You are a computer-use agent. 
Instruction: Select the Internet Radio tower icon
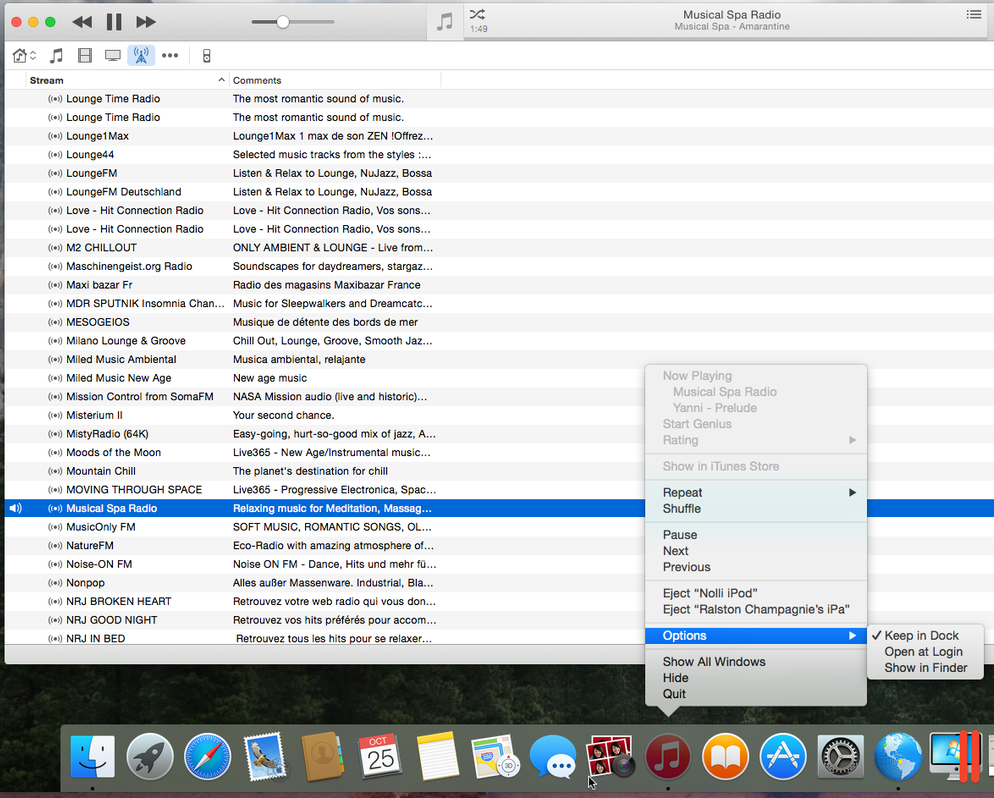(x=141, y=56)
